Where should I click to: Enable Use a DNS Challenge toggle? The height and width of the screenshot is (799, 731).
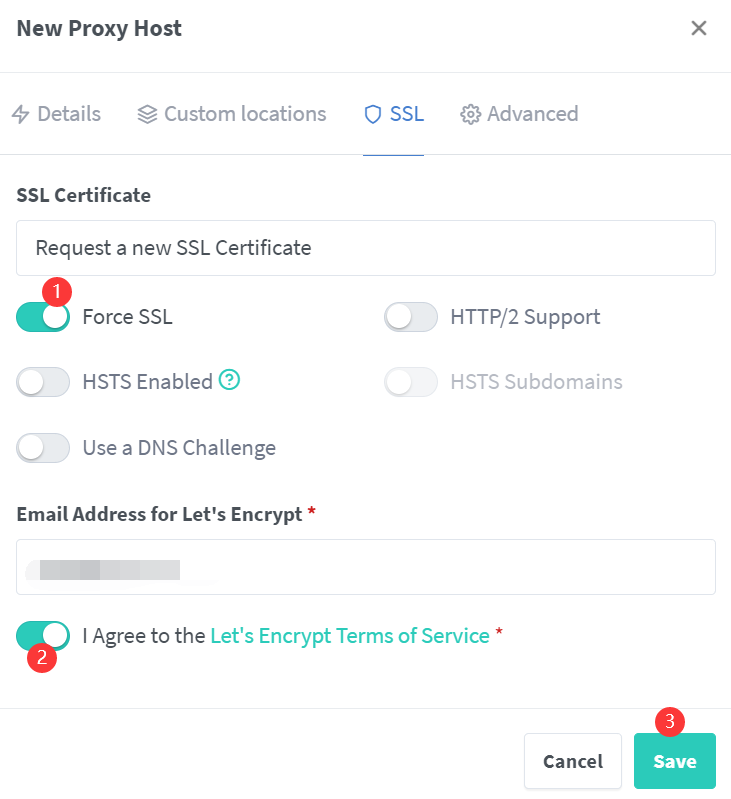[43, 447]
